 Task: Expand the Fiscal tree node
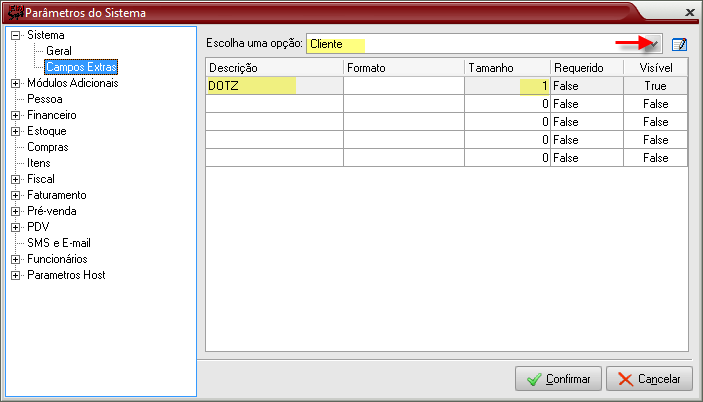point(15,179)
